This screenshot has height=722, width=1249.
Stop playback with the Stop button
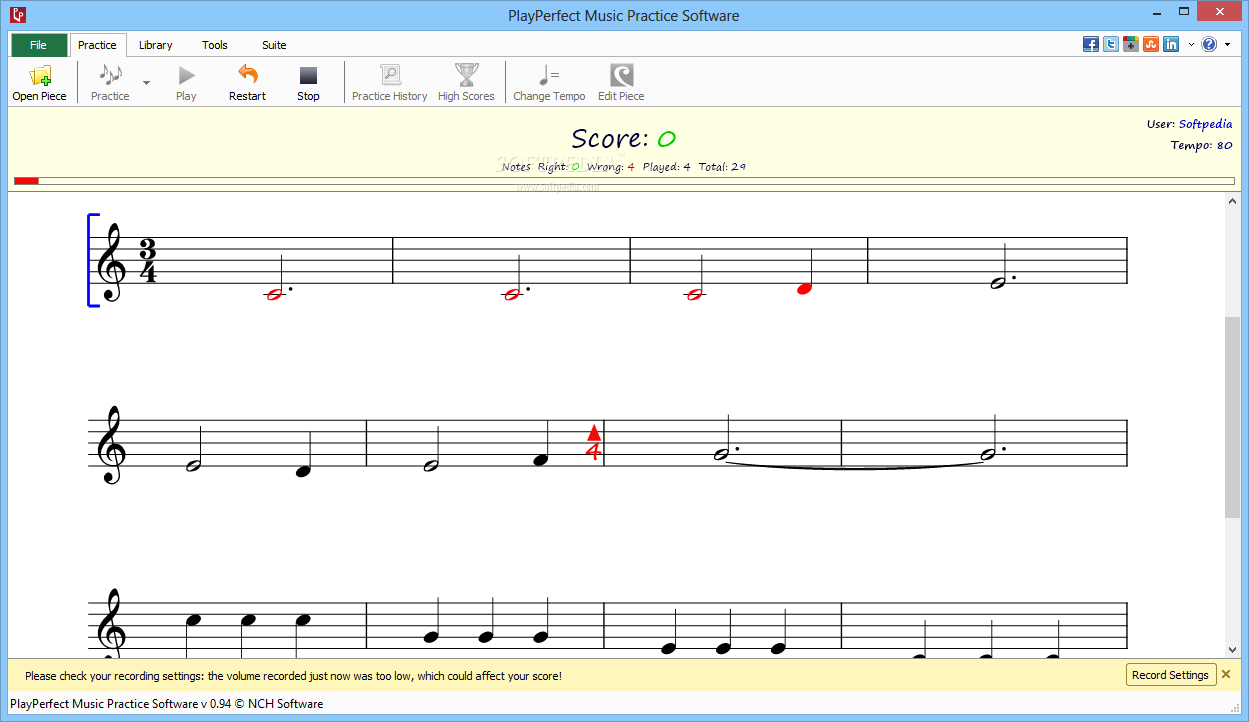(308, 82)
